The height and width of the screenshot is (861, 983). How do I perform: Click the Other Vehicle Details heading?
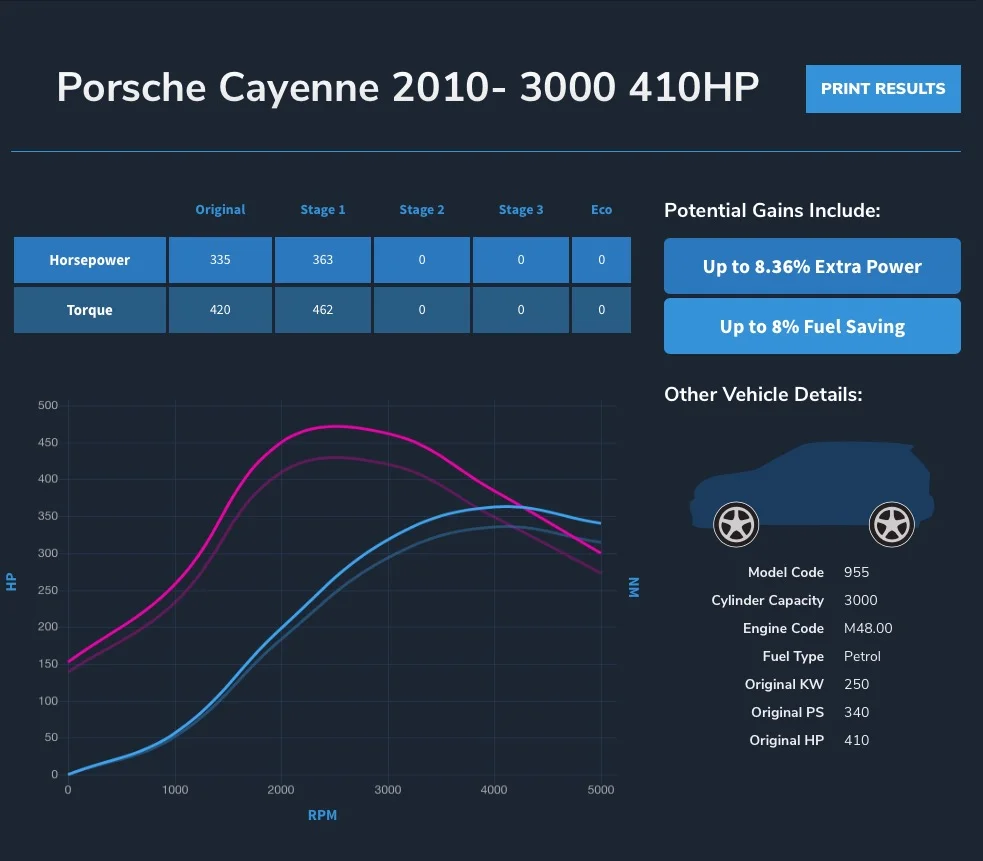click(763, 394)
